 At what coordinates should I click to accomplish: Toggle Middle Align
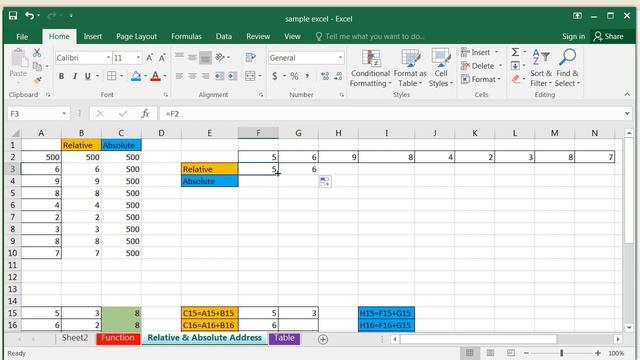click(192, 57)
